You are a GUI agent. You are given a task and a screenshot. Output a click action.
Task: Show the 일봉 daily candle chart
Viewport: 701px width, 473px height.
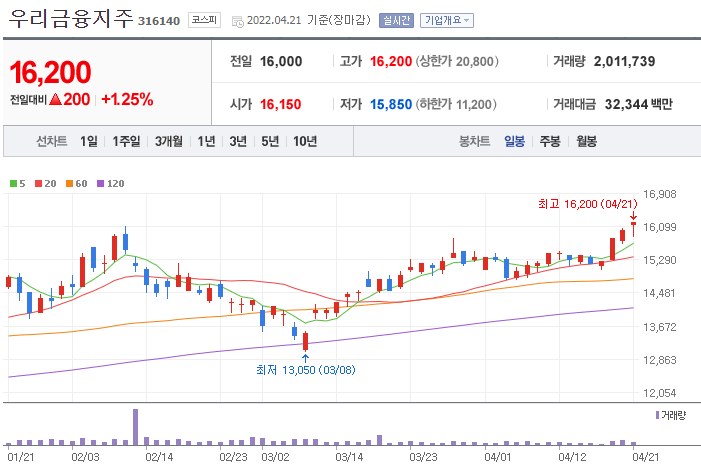pos(514,142)
